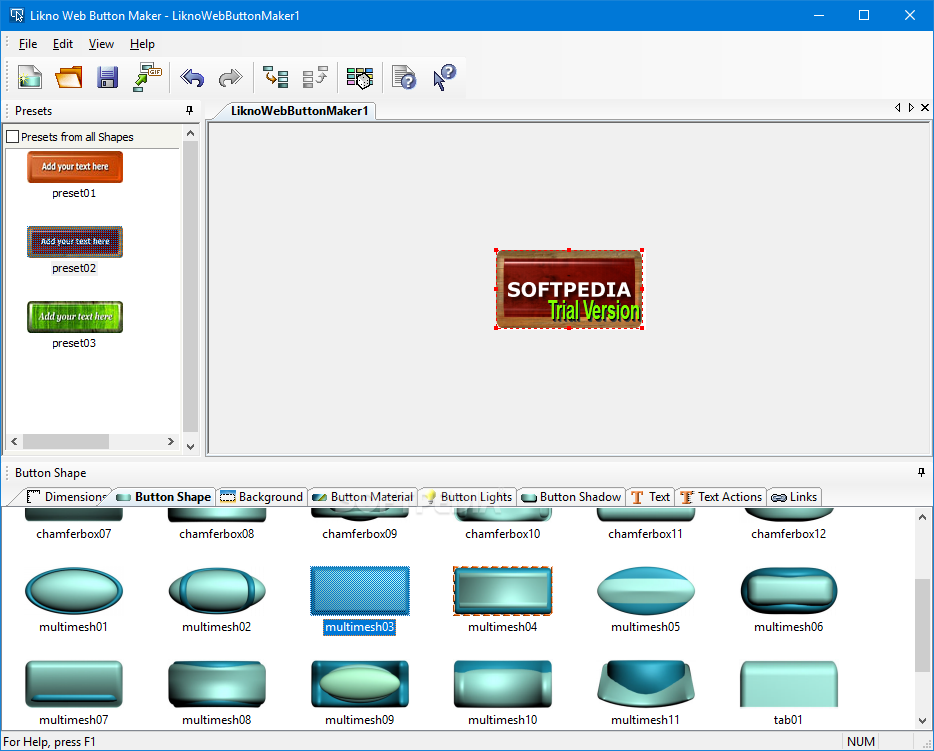Select the green preset03 button
This screenshot has height=751, width=934.
point(74,316)
